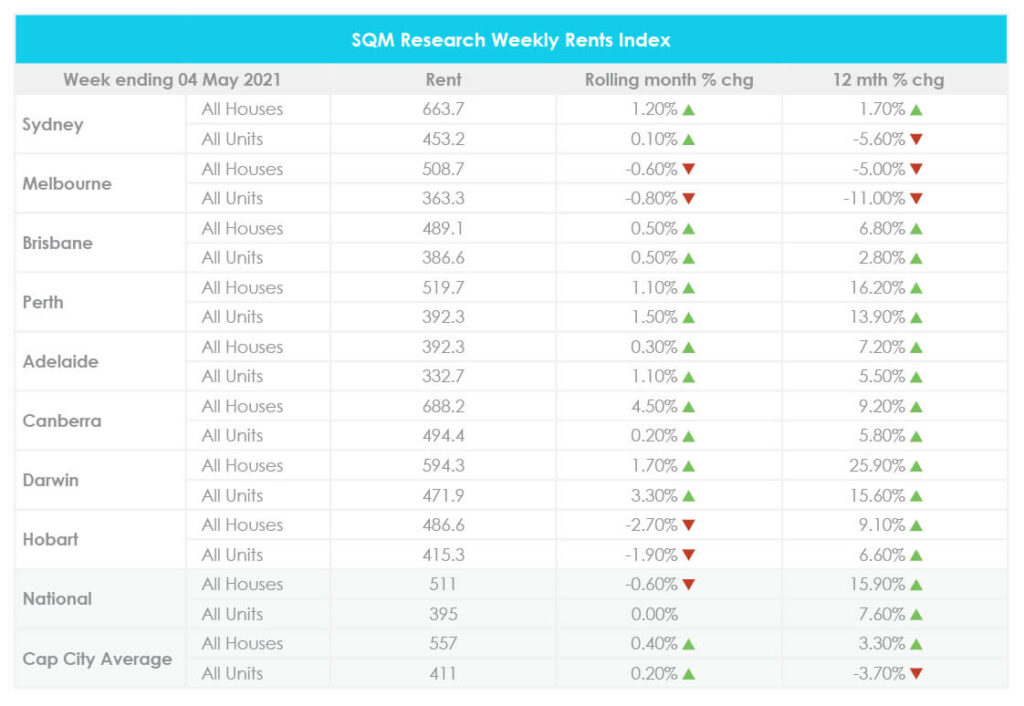Click the SQM Research Weekly Rents Index title
The width and height of the screenshot is (1024, 706).
(511, 40)
